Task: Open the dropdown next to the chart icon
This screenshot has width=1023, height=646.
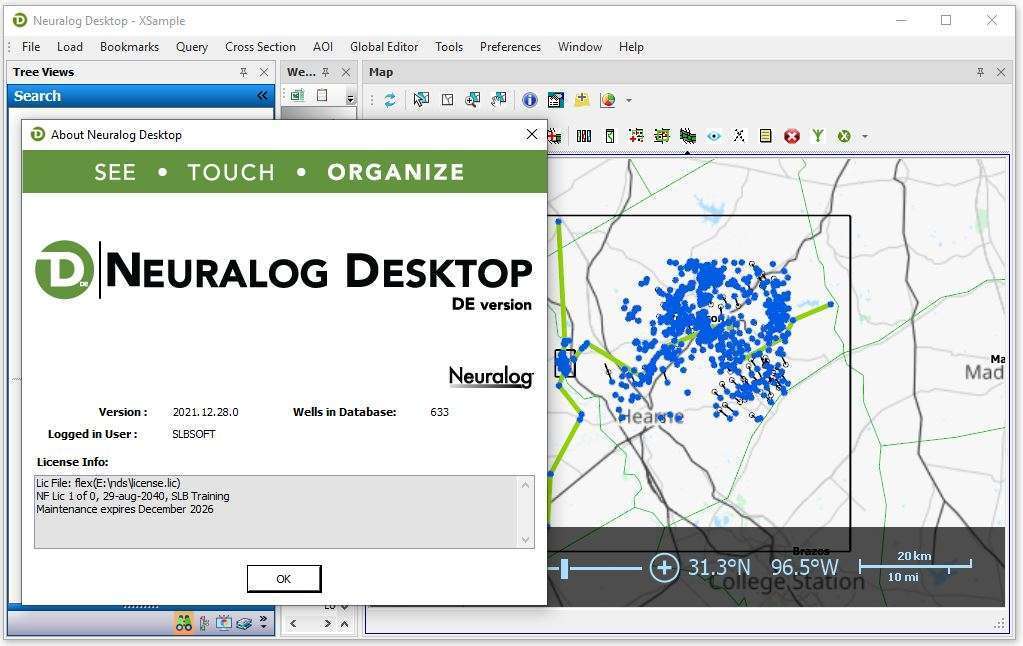Action: [627, 100]
